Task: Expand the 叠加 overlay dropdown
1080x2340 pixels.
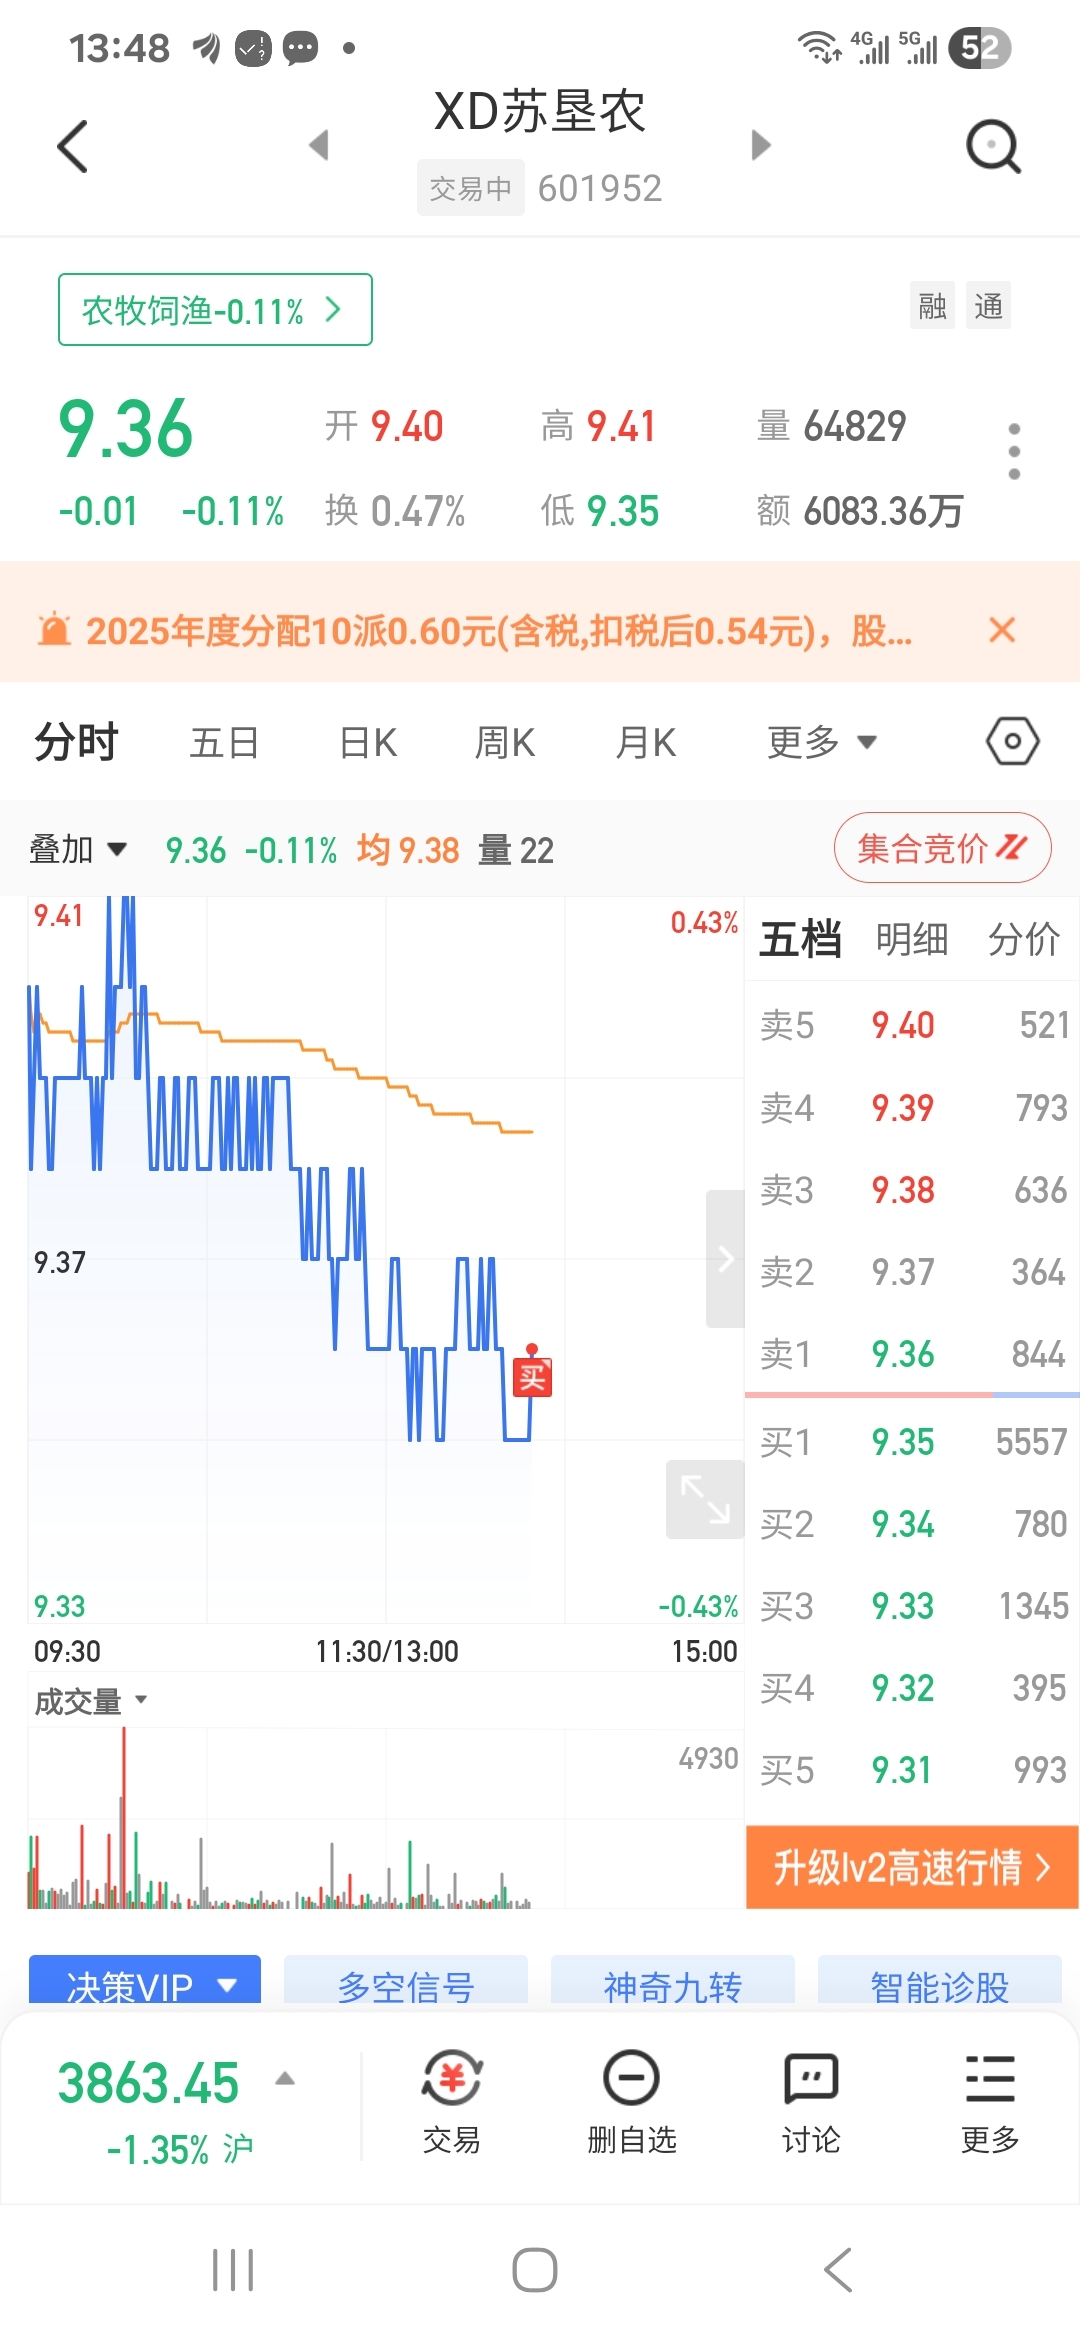Action: pyautogui.click(x=78, y=850)
